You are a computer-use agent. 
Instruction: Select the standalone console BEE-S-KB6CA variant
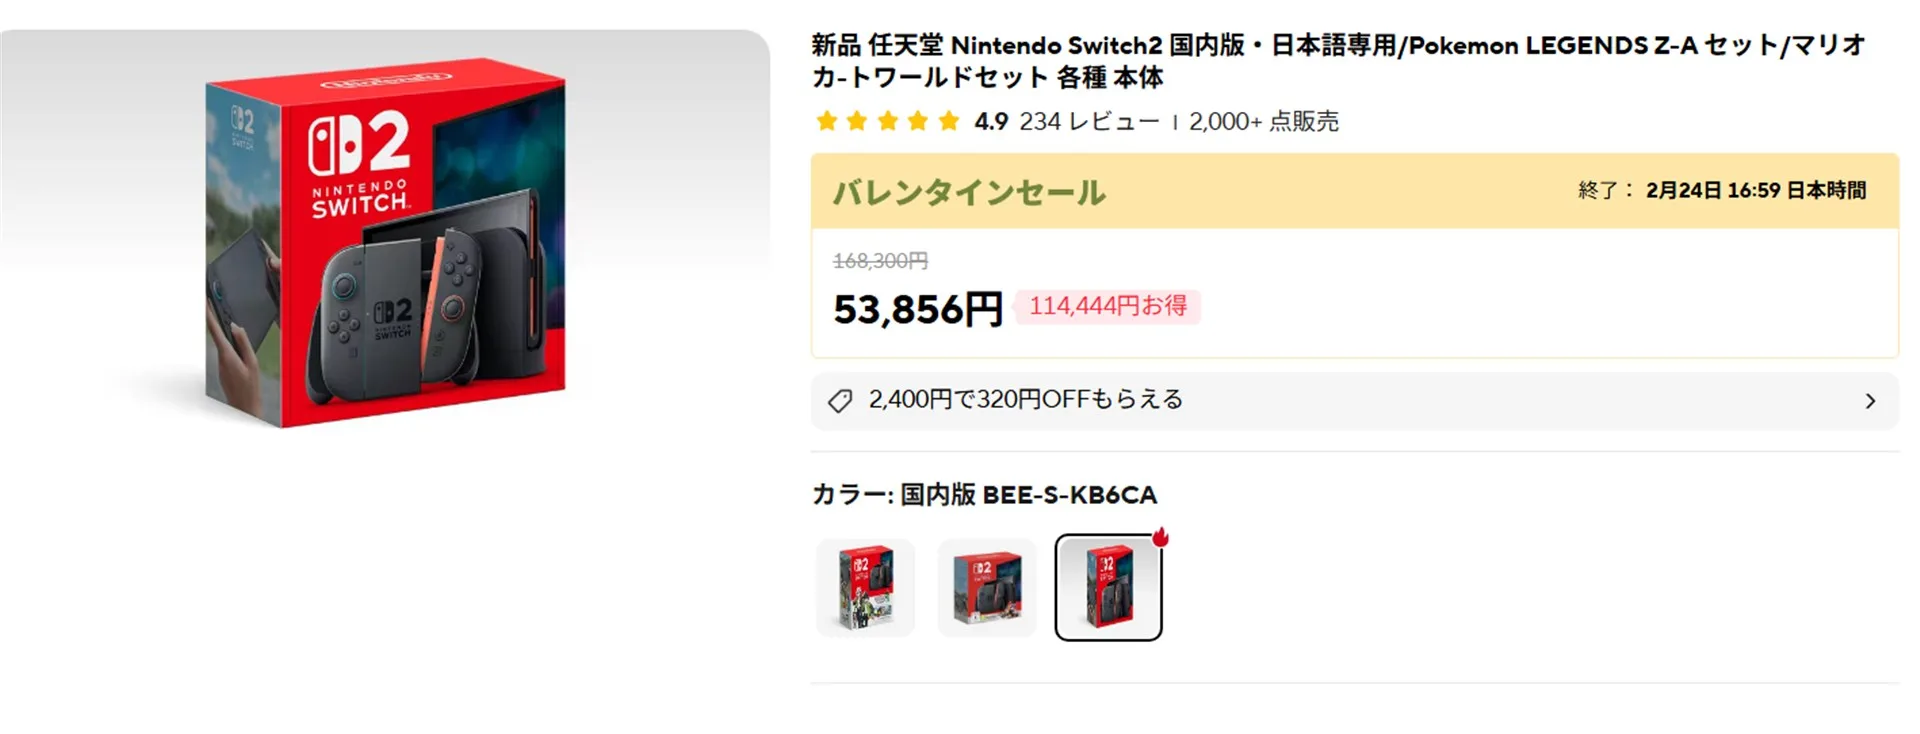click(1108, 587)
